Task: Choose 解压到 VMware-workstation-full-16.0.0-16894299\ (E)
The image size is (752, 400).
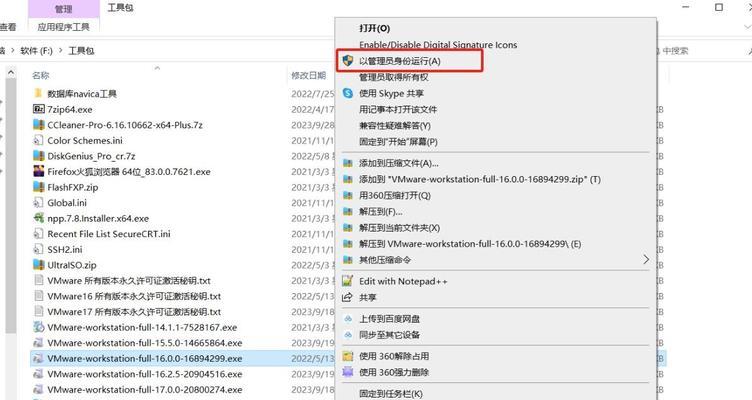Action: [x=470, y=244]
